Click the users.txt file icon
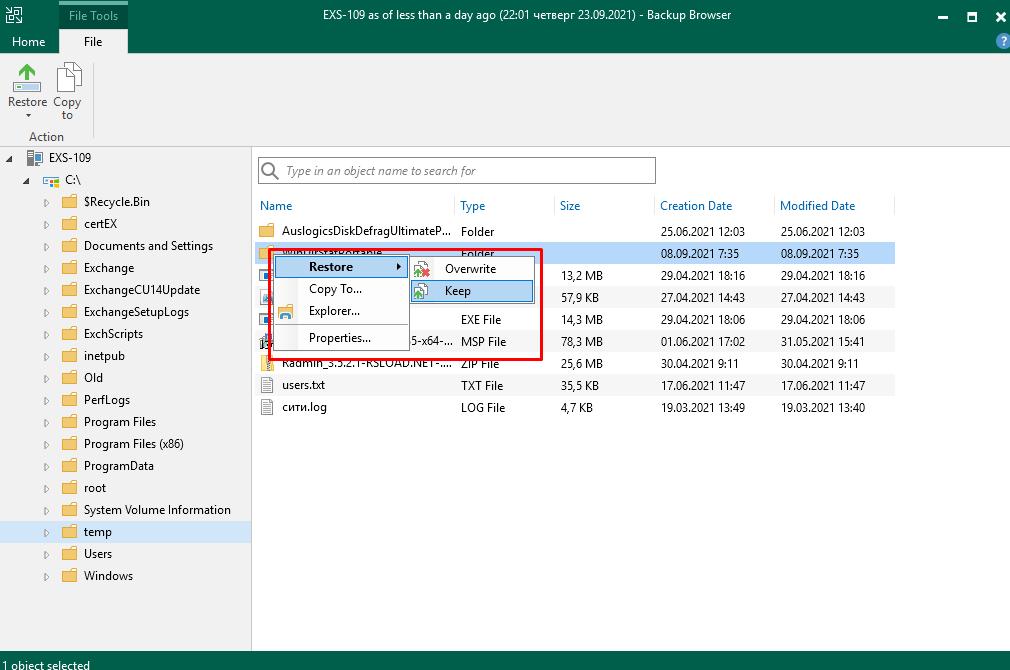 click(x=267, y=385)
